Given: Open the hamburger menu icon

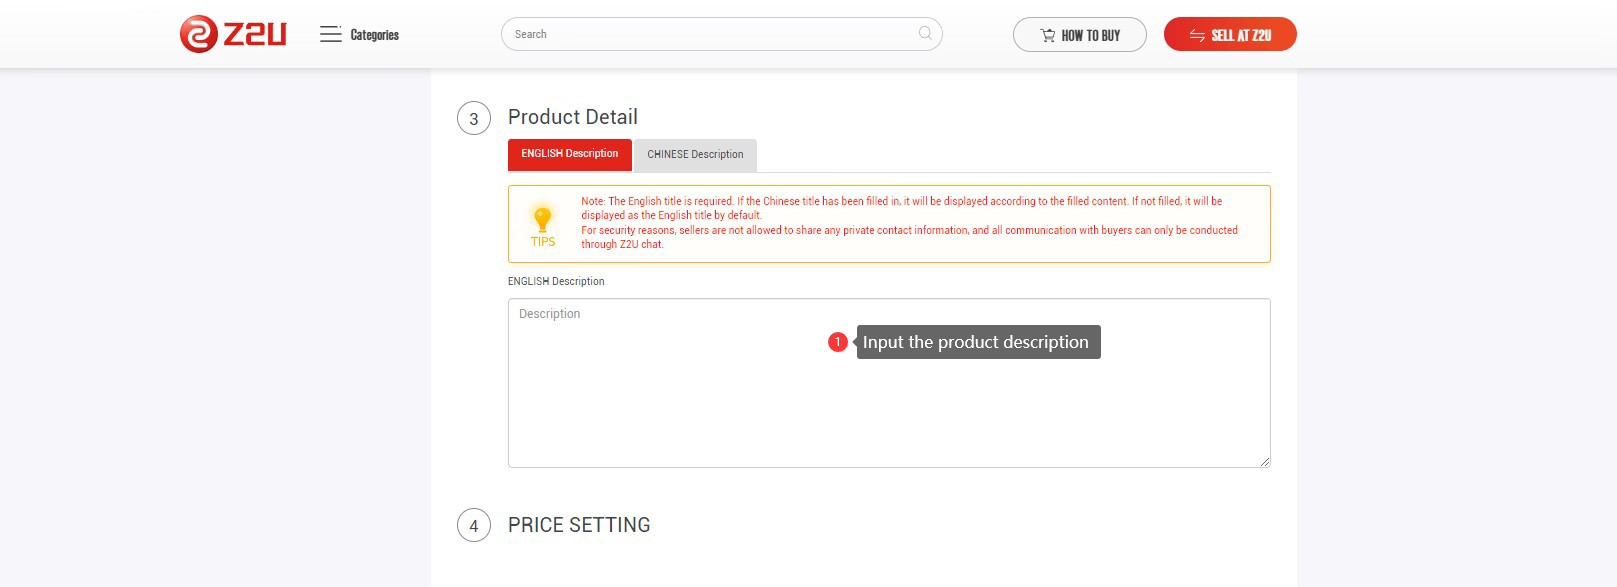Looking at the screenshot, I should (x=330, y=34).
